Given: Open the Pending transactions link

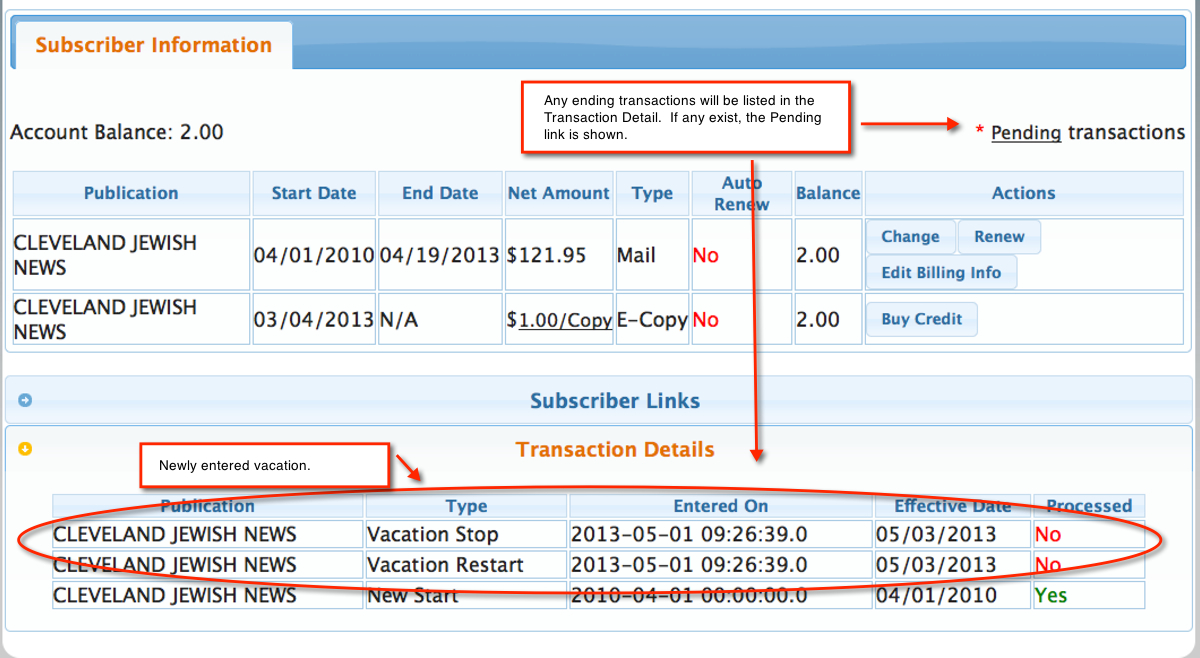Looking at the screenshot, I should (1026, 132).
